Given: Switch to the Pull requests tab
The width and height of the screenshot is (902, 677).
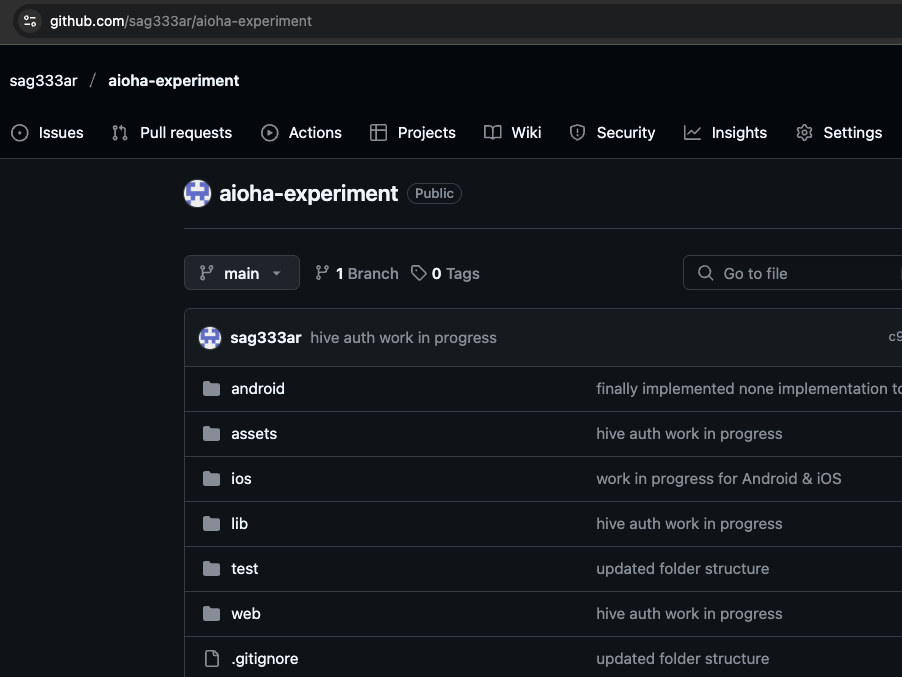Looking at the screenshot, I should 171,133.
